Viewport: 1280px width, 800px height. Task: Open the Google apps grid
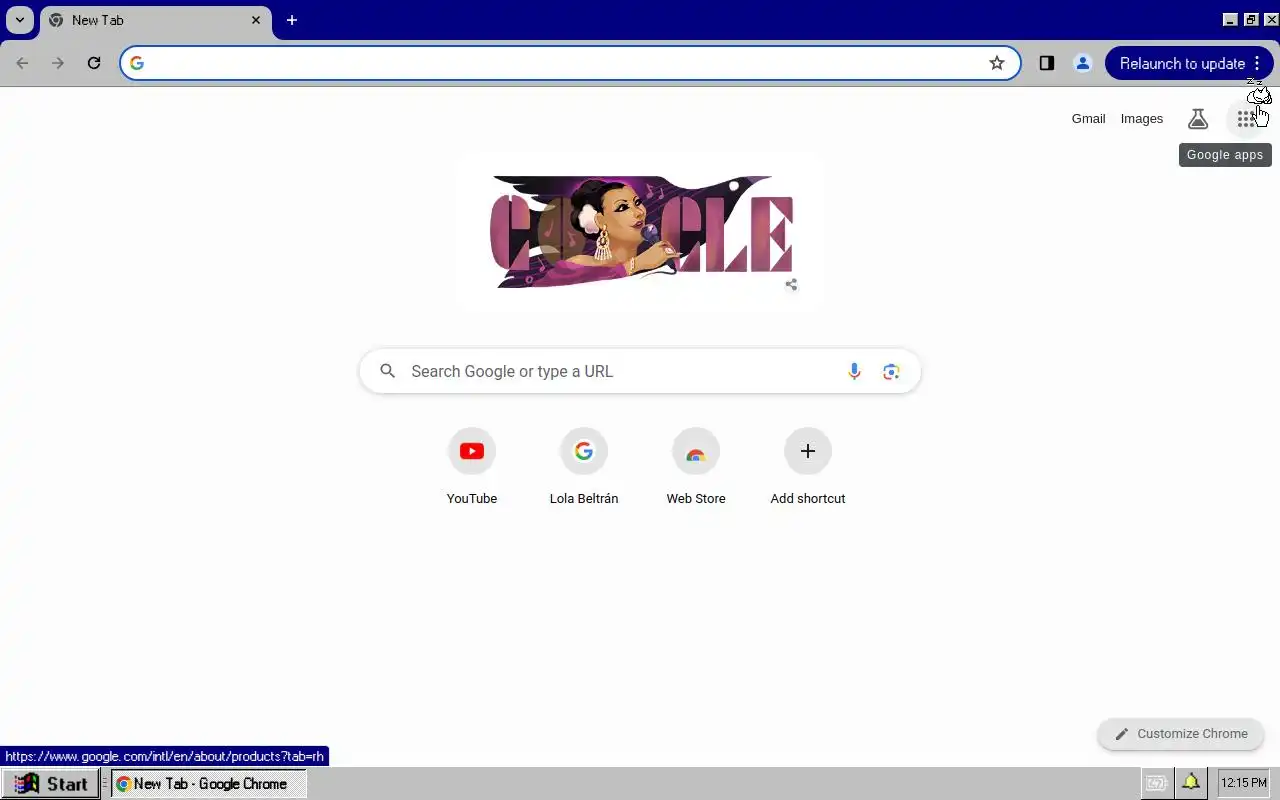click(x=1245, y=119)
